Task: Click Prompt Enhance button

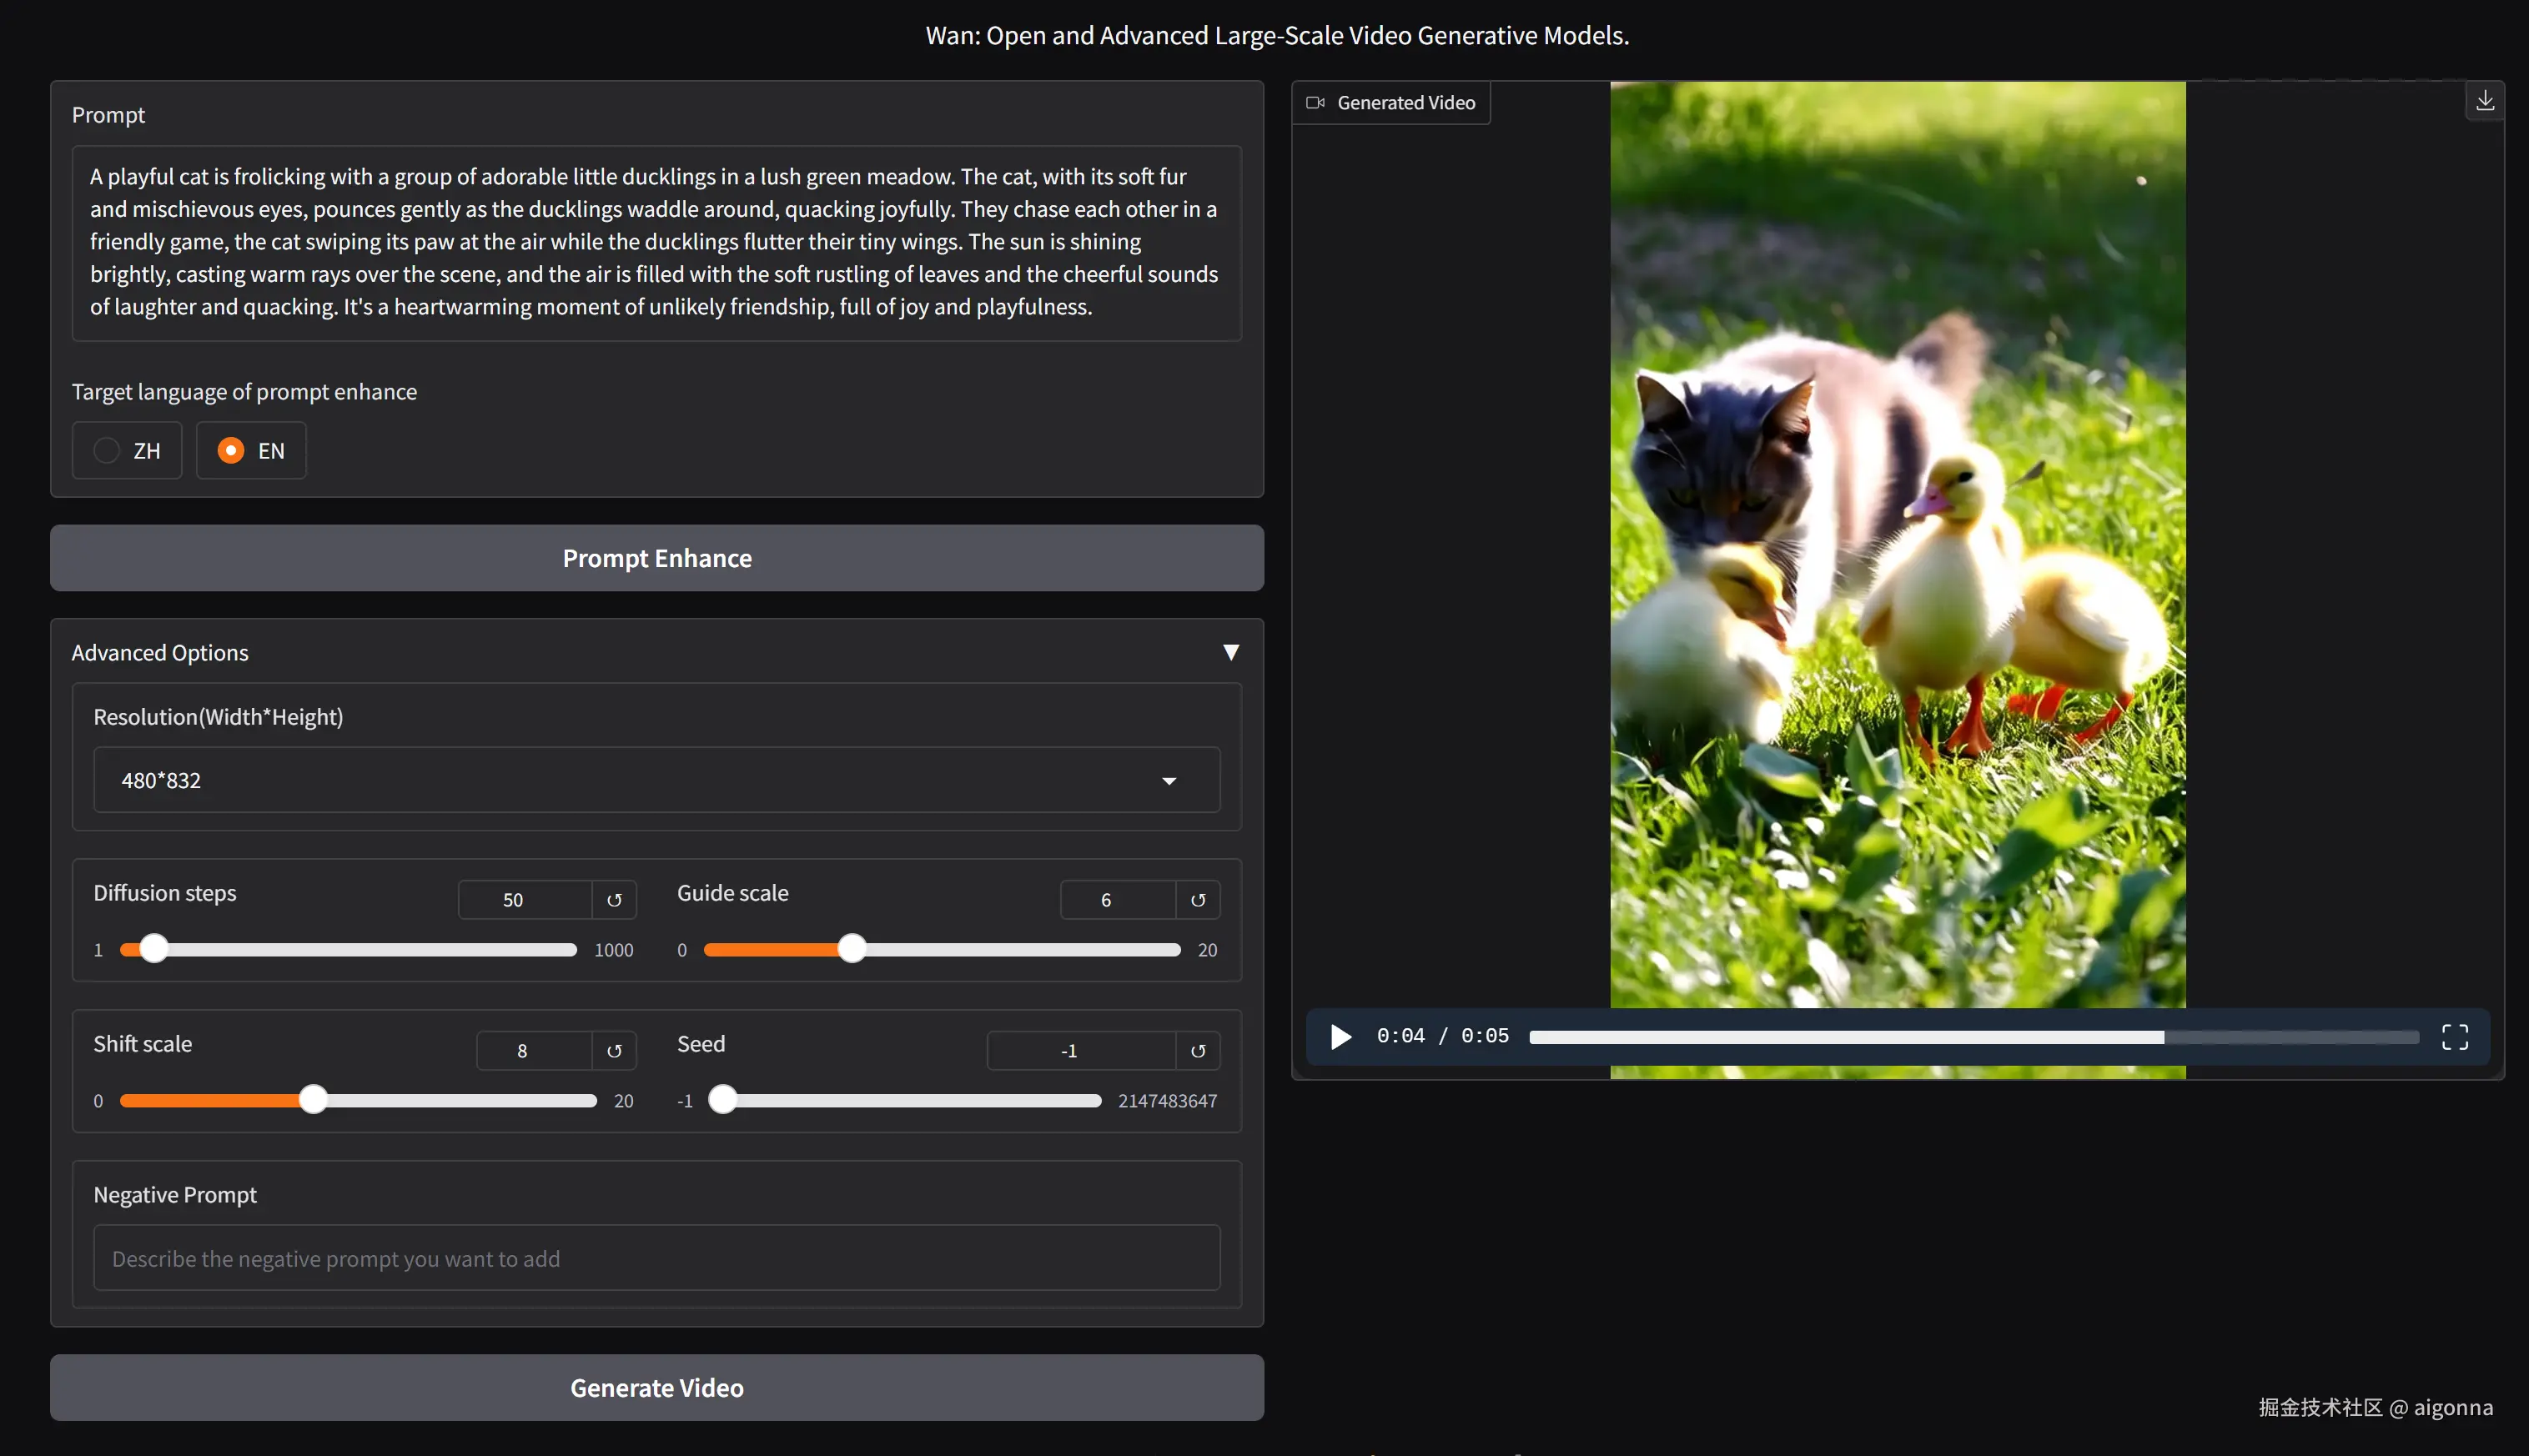Action: tap(656, 558)
